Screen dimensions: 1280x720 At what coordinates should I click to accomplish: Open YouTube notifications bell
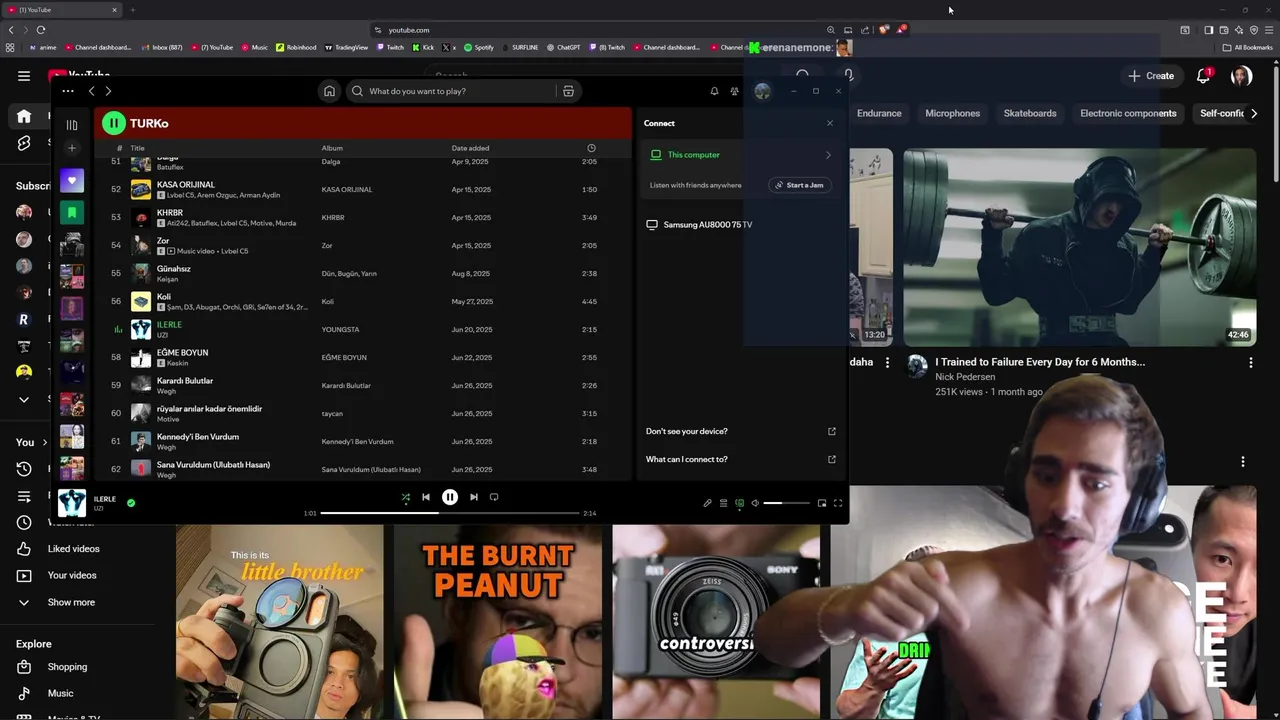tap(1204, 76)
